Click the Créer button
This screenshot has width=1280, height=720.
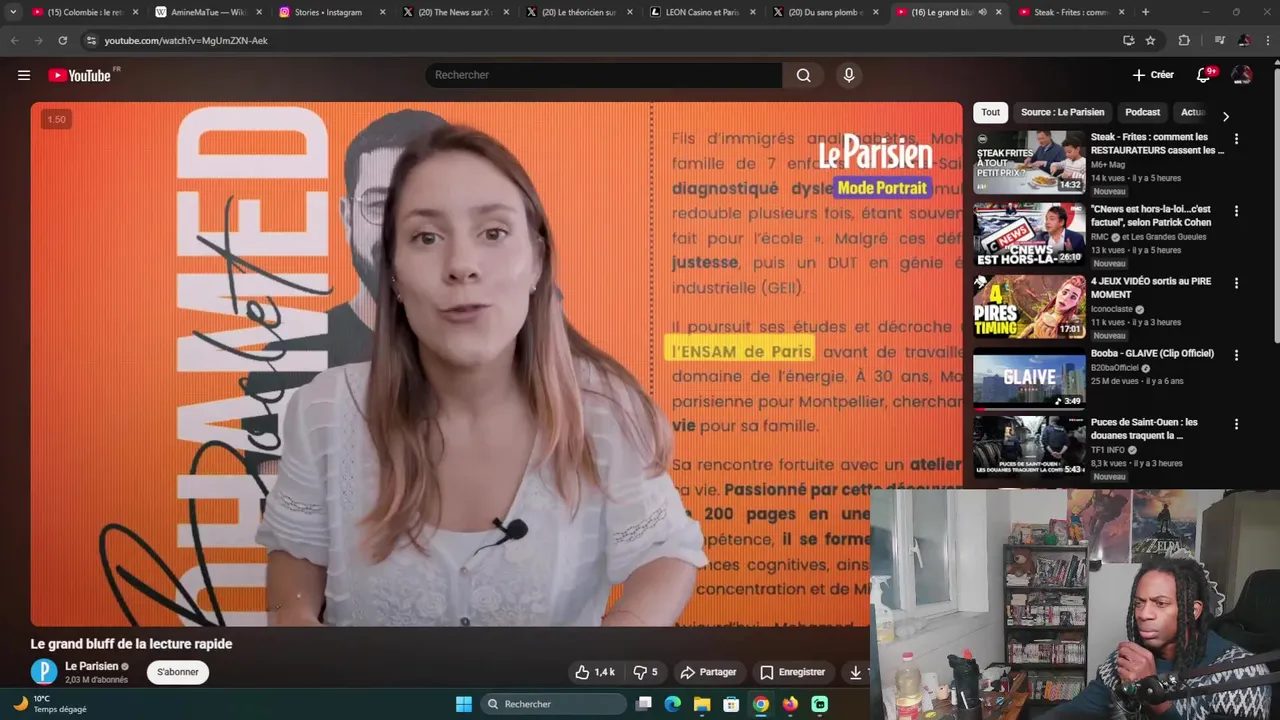(1153, 75)
